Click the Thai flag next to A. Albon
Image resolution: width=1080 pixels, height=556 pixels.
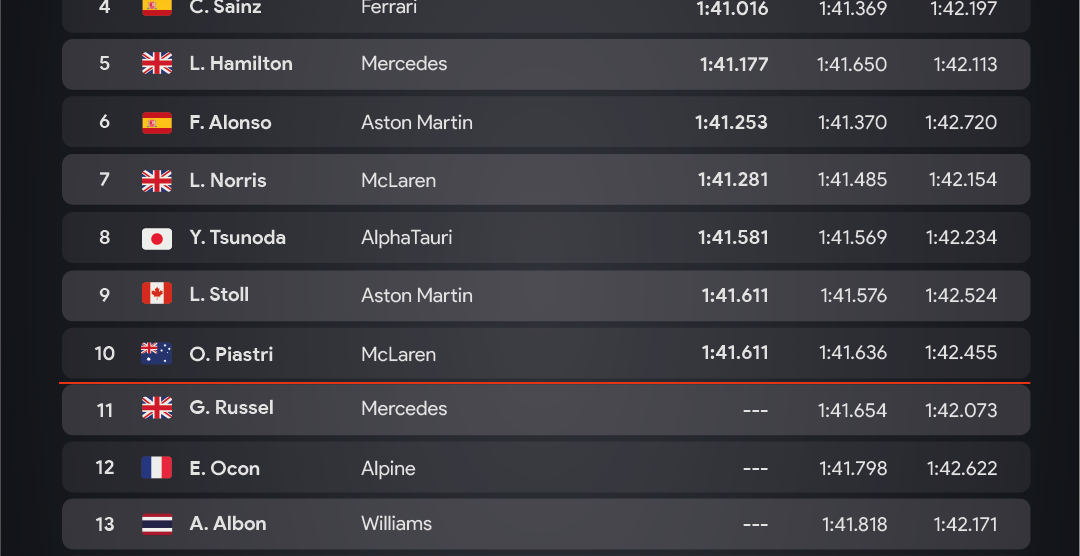[x=157, y=524]
